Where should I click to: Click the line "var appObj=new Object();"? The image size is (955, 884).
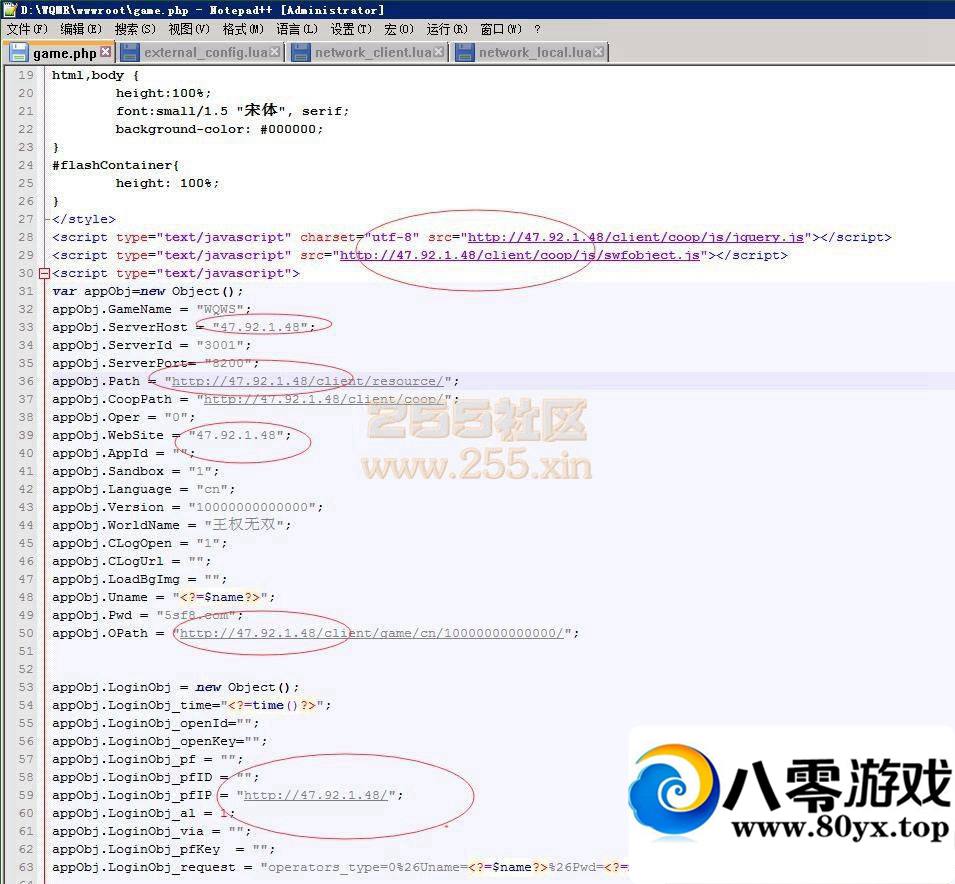pyautogui.click(x=147, y=291)
